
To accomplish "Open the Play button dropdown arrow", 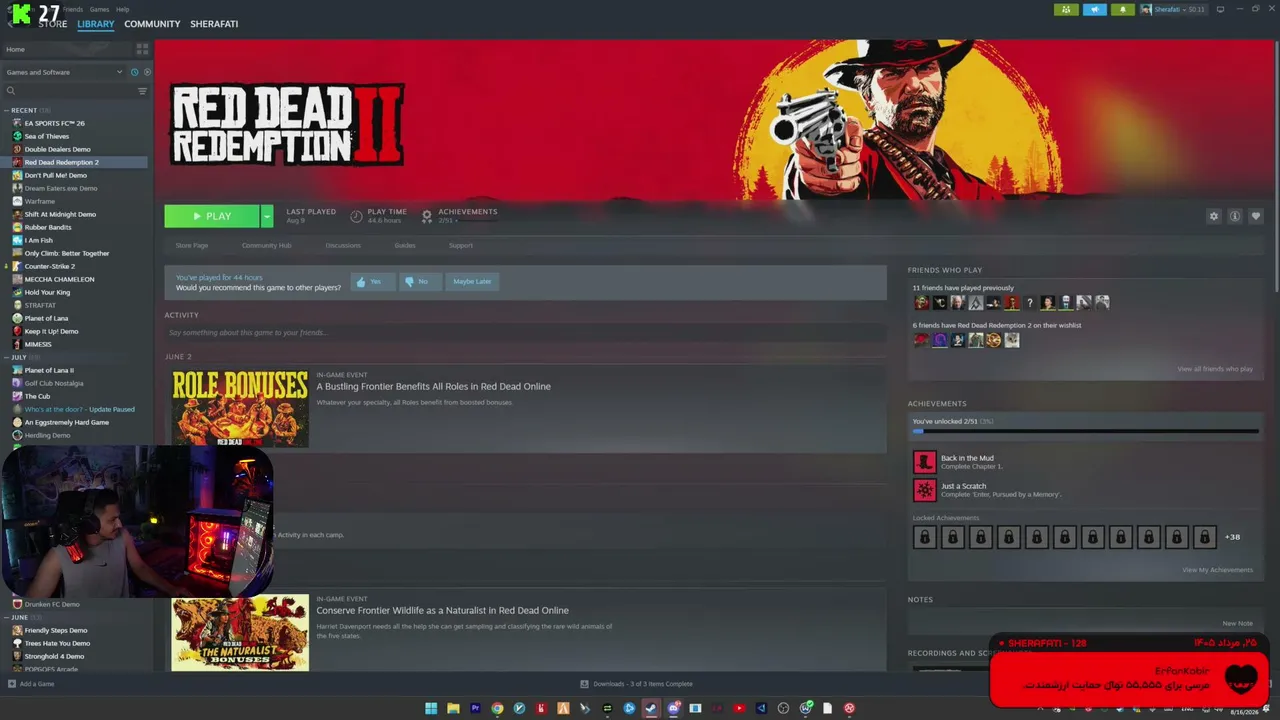I will (267, 216).
